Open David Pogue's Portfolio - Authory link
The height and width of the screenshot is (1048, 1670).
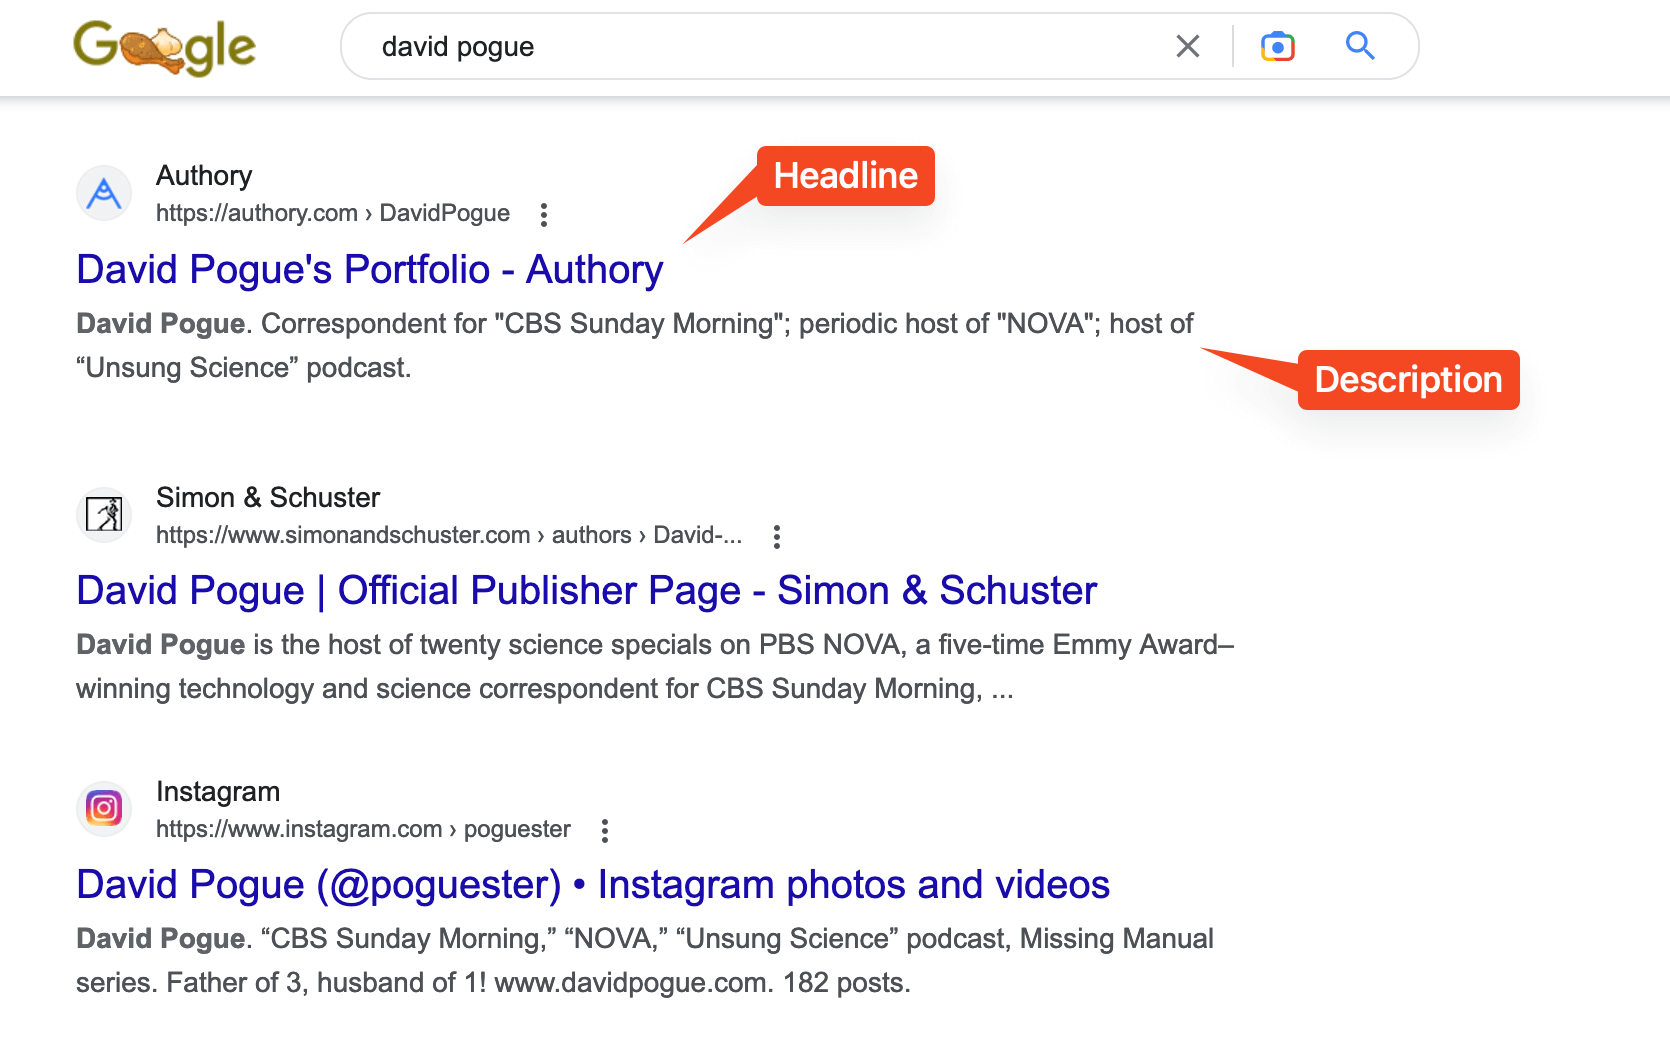370,270
